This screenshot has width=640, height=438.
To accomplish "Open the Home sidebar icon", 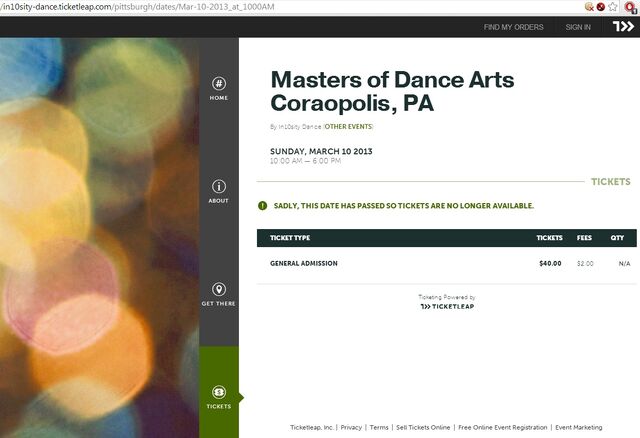I will 219,84.
